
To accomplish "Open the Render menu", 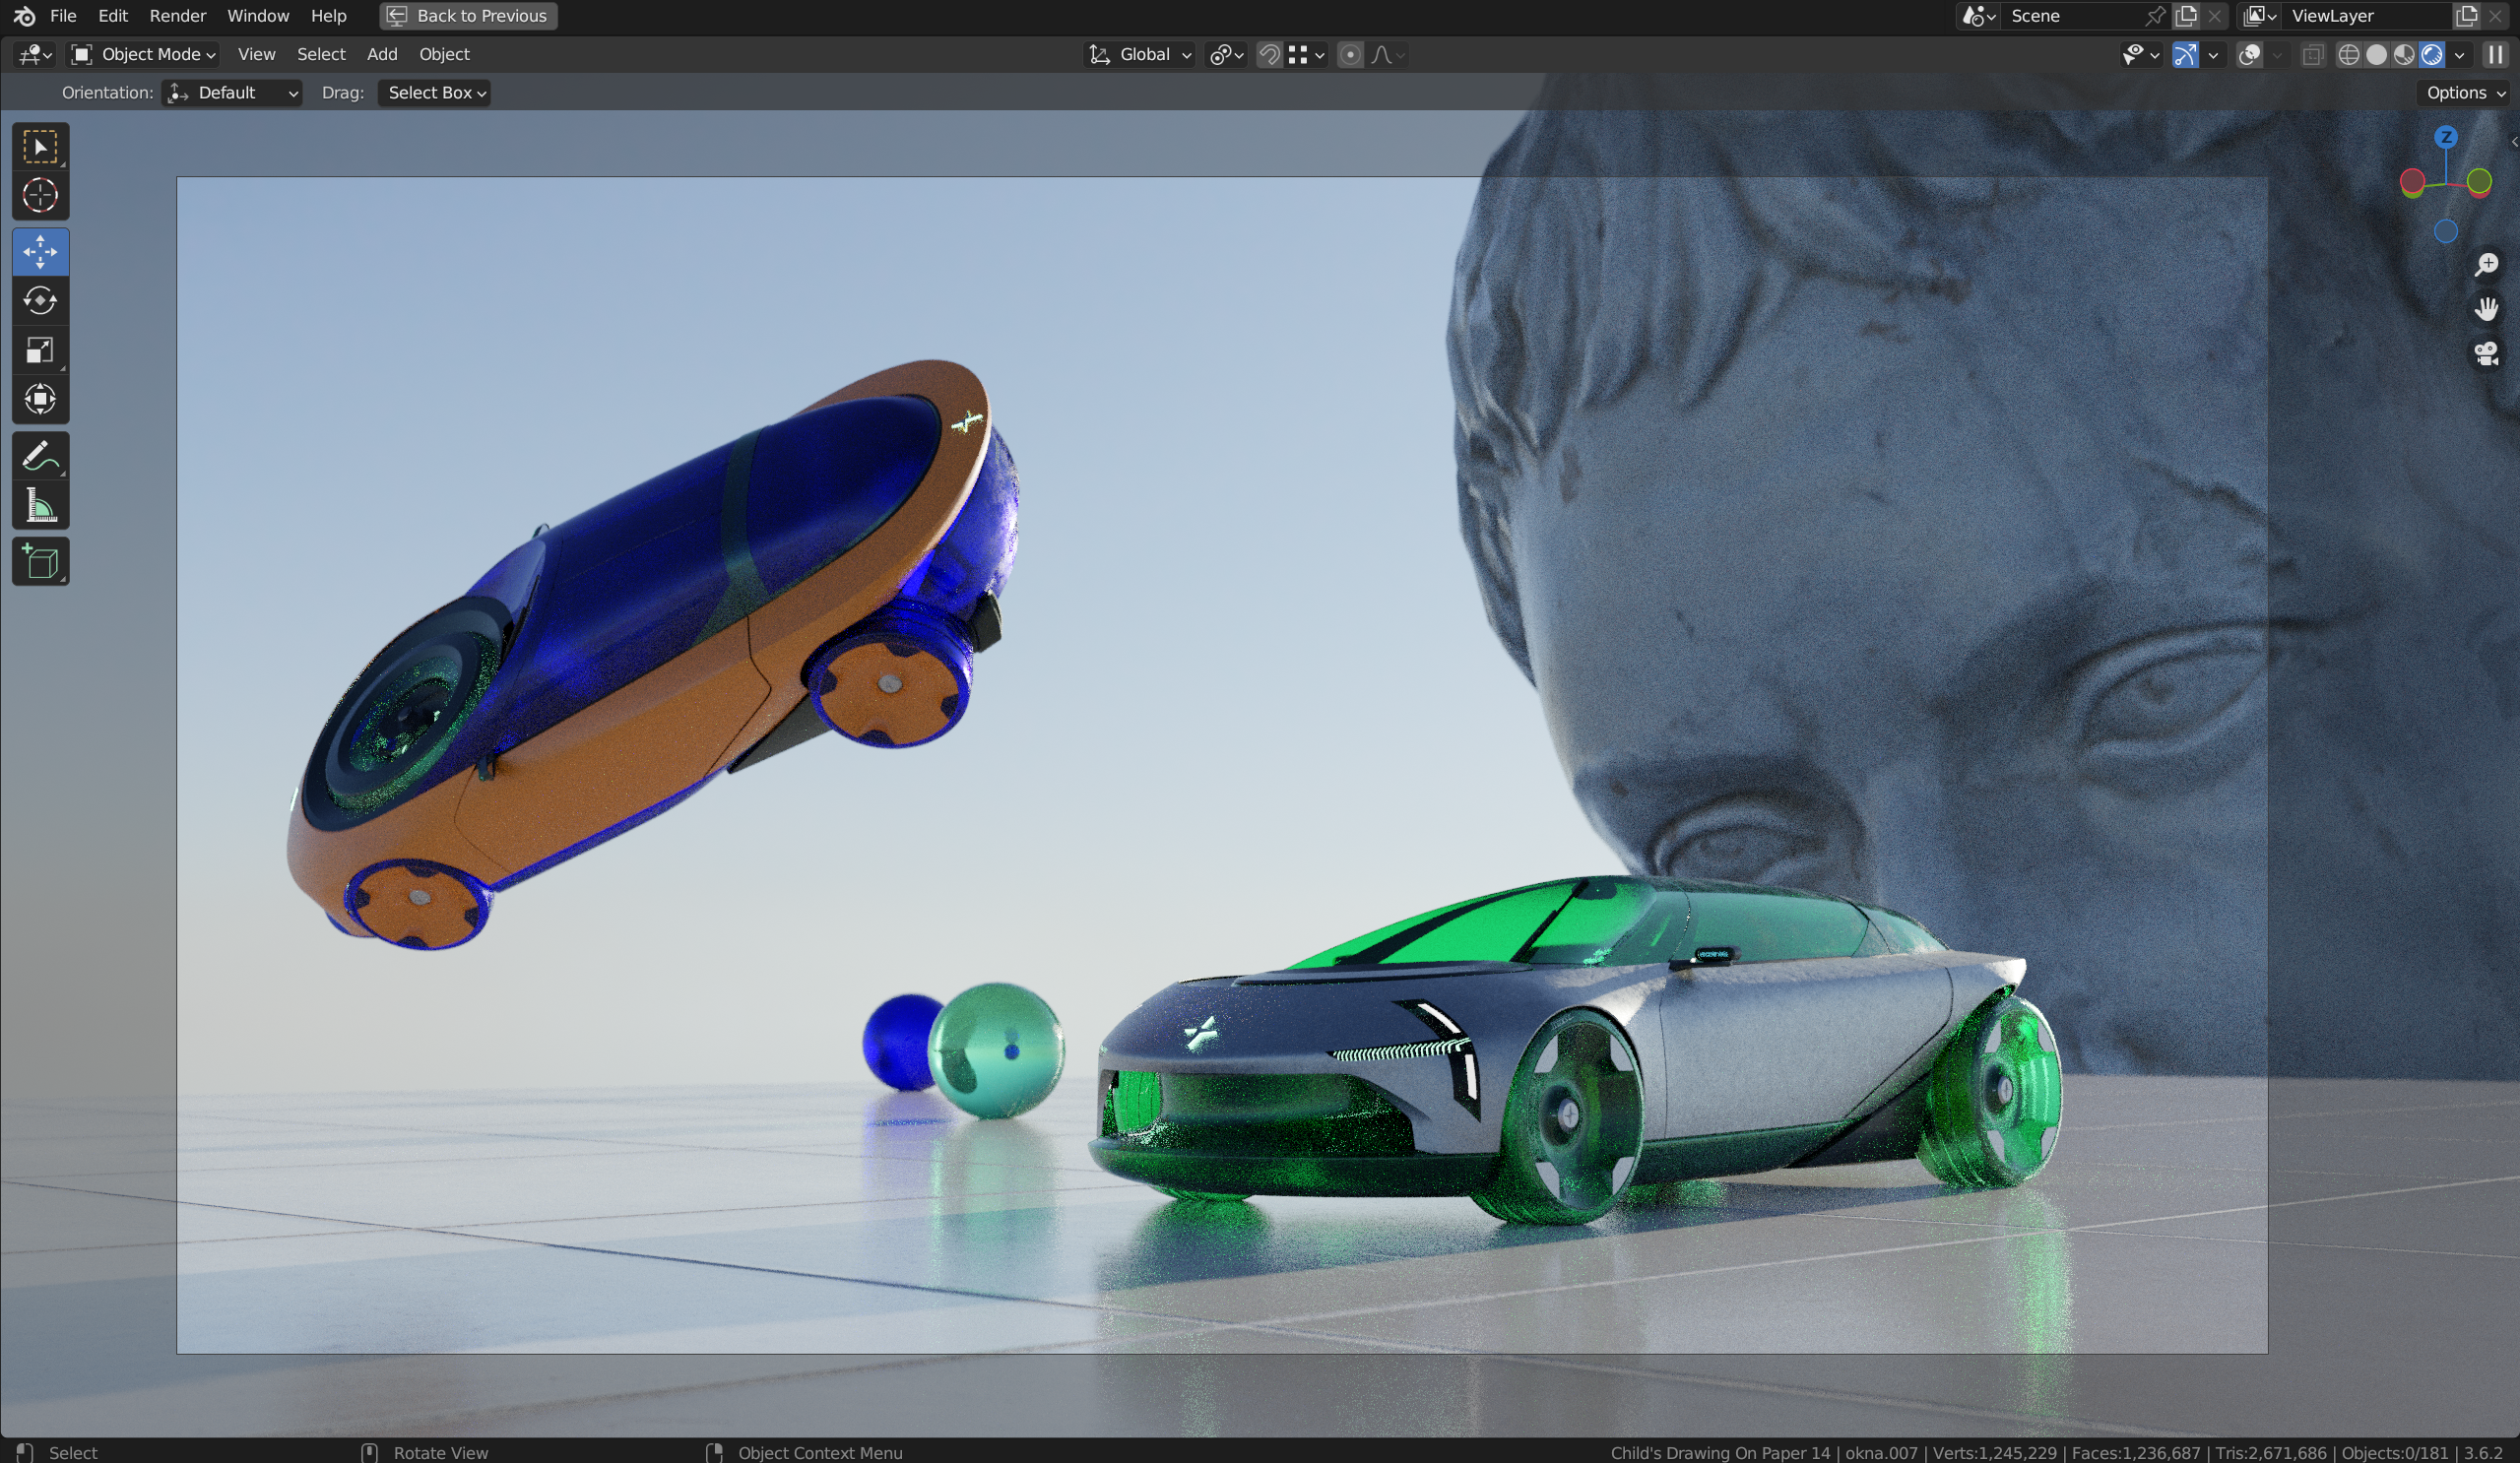I will (x=177, y=15).
